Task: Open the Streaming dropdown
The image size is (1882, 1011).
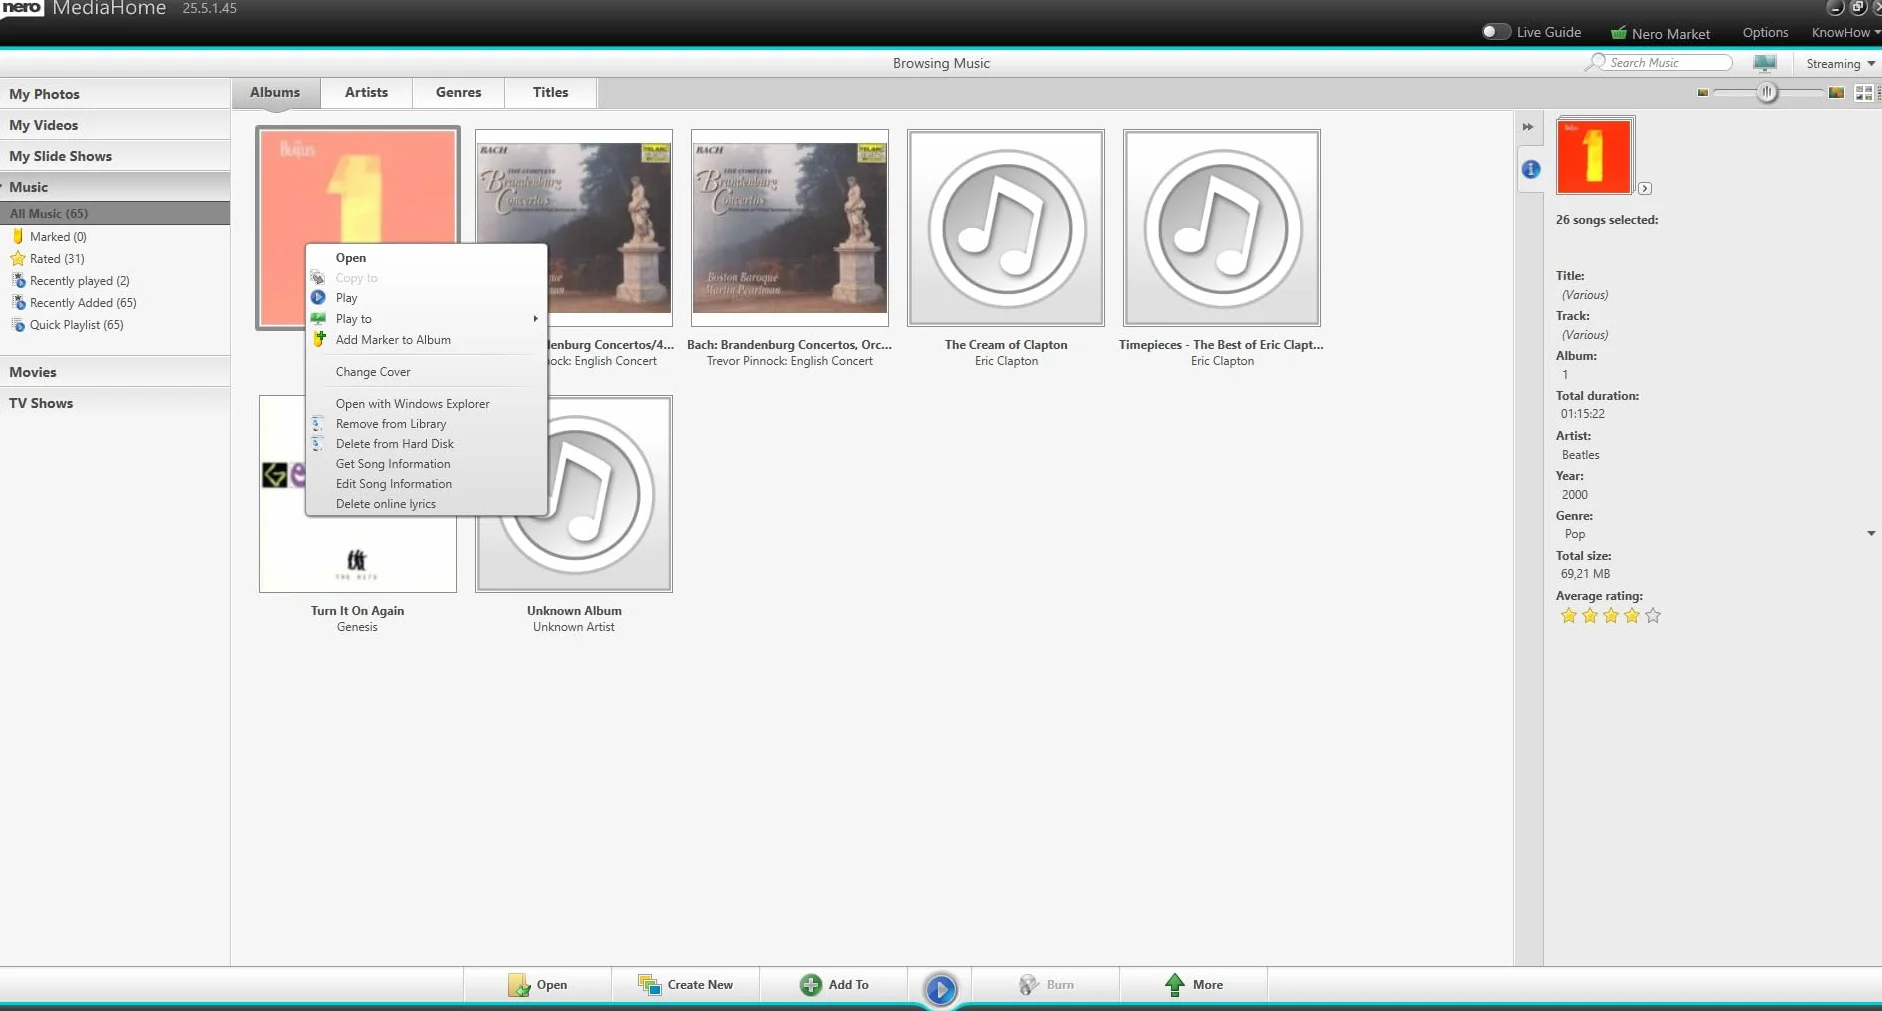Action: tap(1840, 64)
